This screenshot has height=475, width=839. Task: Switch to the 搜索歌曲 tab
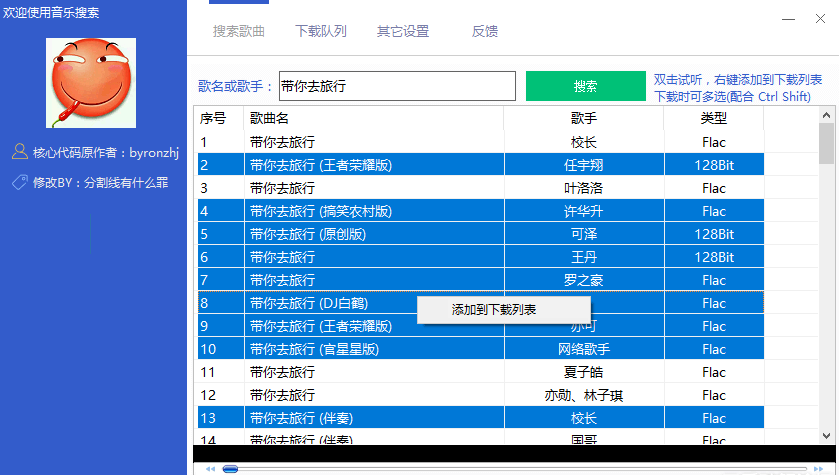coord(239,31)
